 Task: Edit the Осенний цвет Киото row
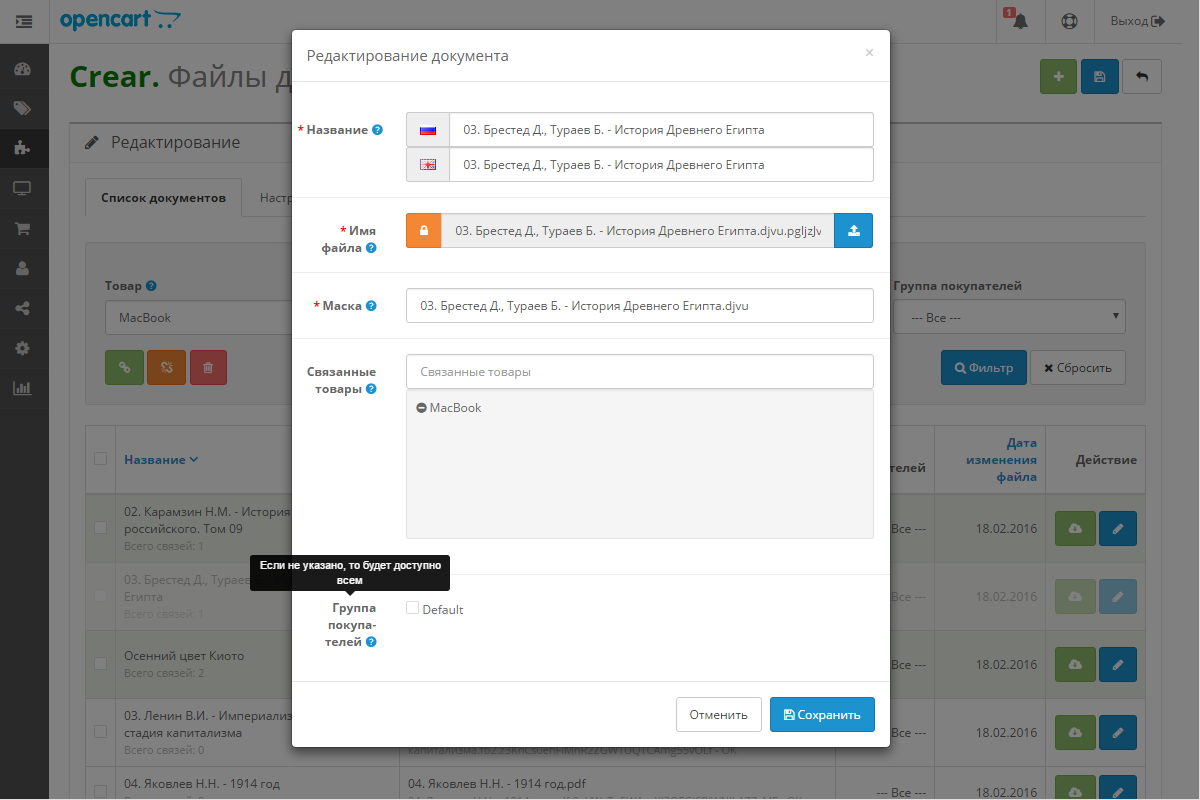click(1118, 664)
